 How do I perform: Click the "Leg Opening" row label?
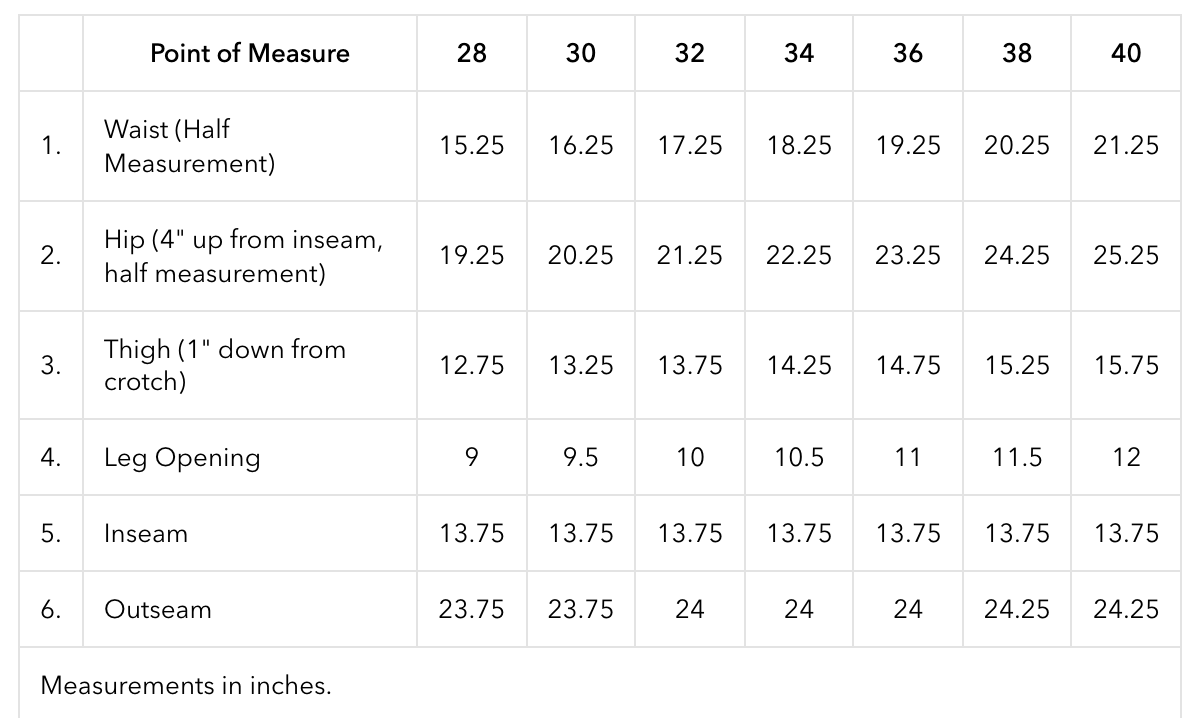pos(182,457)
